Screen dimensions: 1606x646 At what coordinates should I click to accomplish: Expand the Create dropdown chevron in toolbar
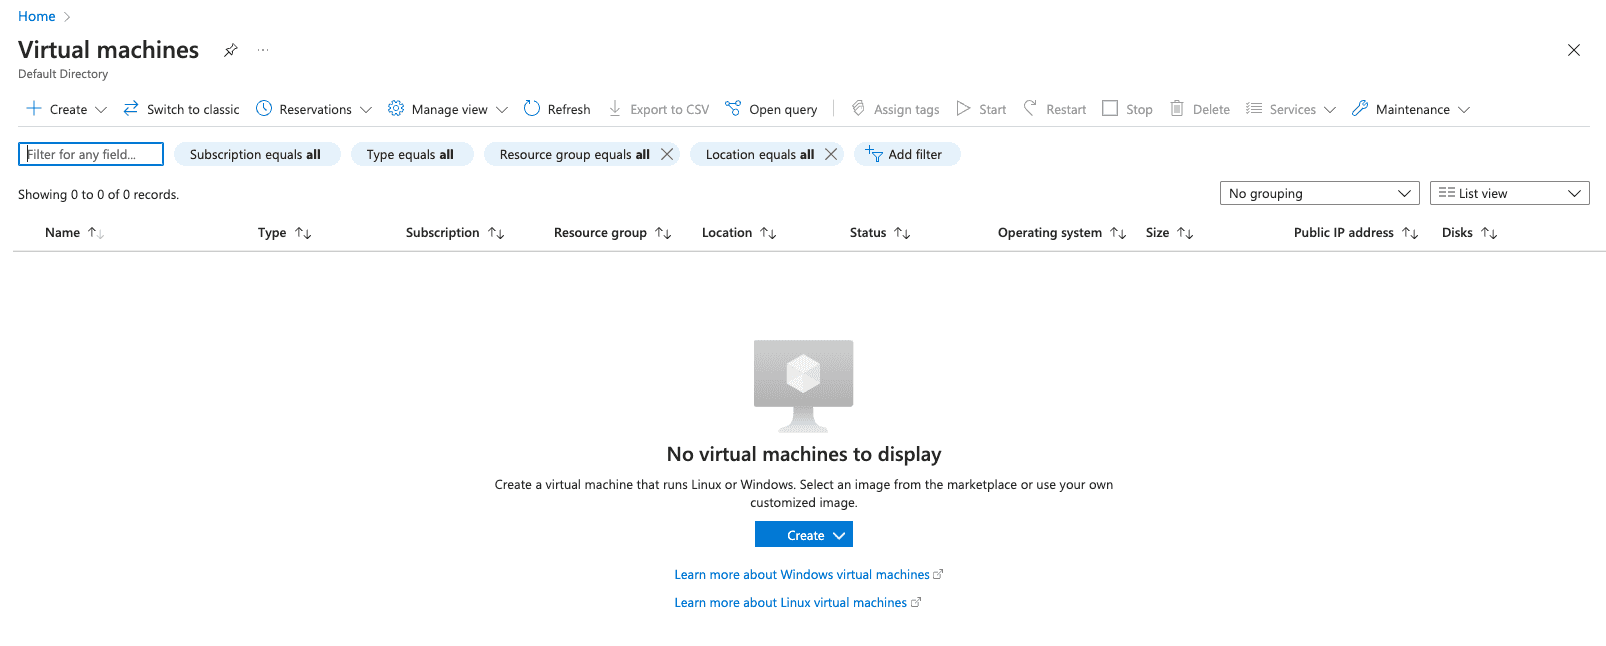[x=101, y=110]
